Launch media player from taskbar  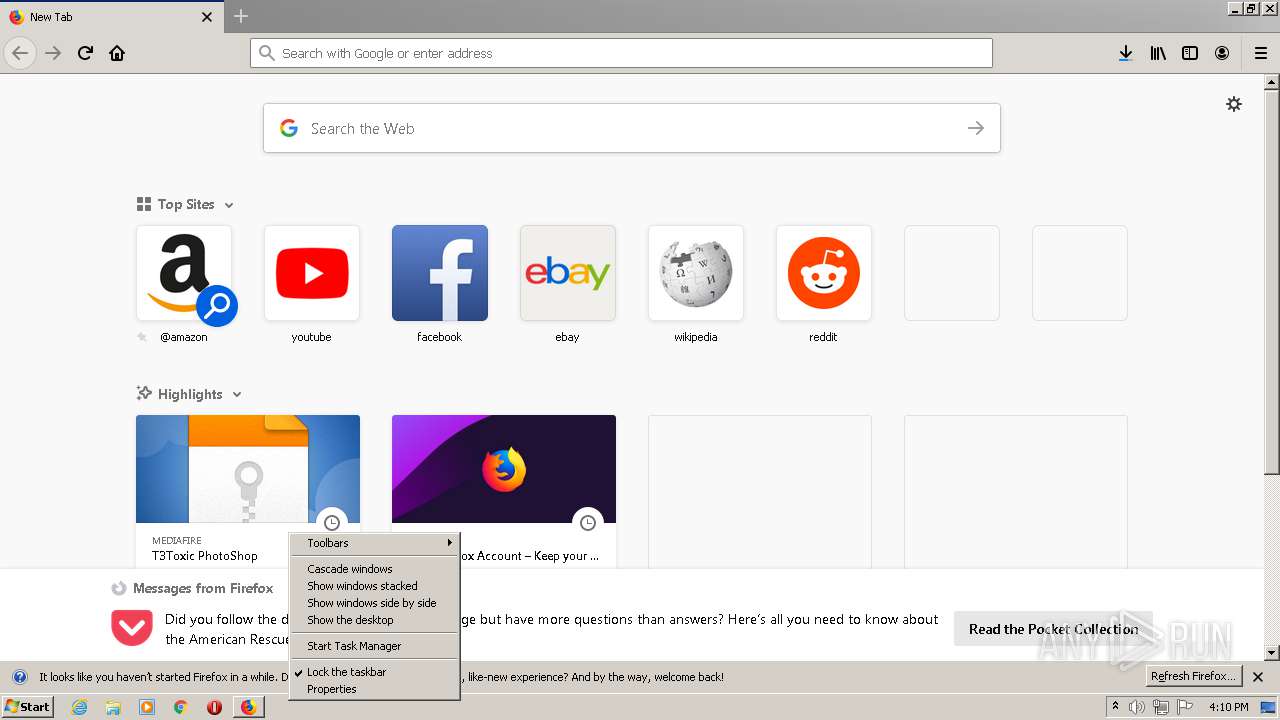(147, 707)
